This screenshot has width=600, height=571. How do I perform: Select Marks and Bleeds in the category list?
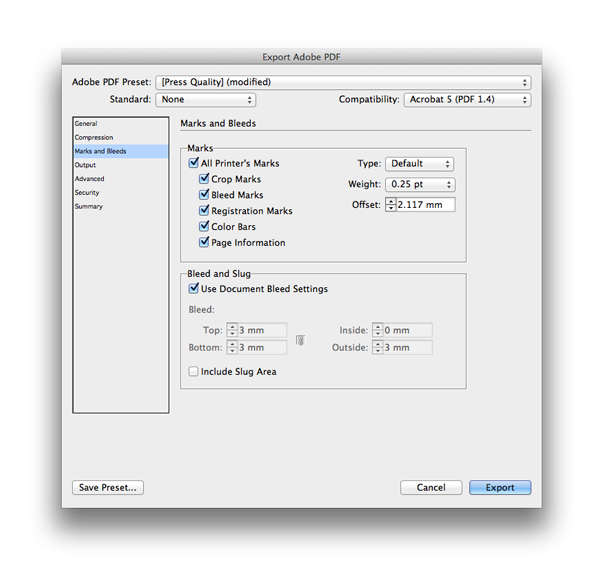[x=121, y=151]
